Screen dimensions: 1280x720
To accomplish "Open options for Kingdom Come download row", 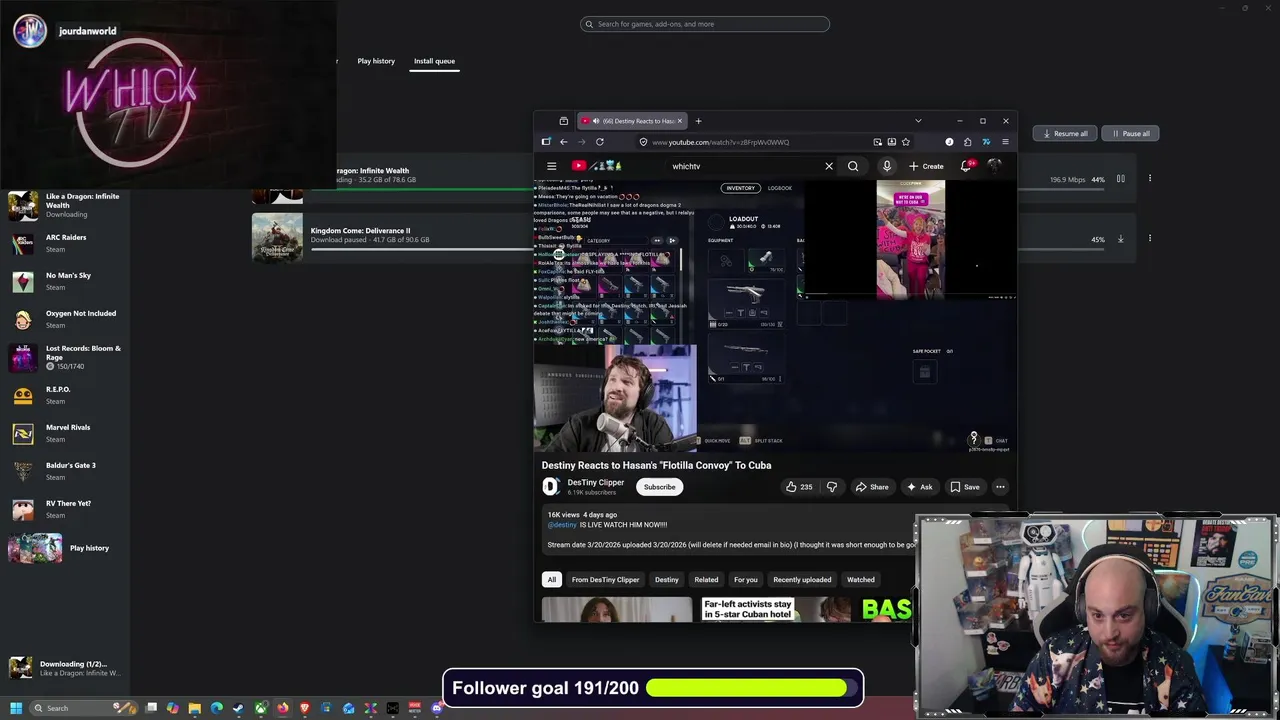I will pyautogui.click(x=1150, y=239).
